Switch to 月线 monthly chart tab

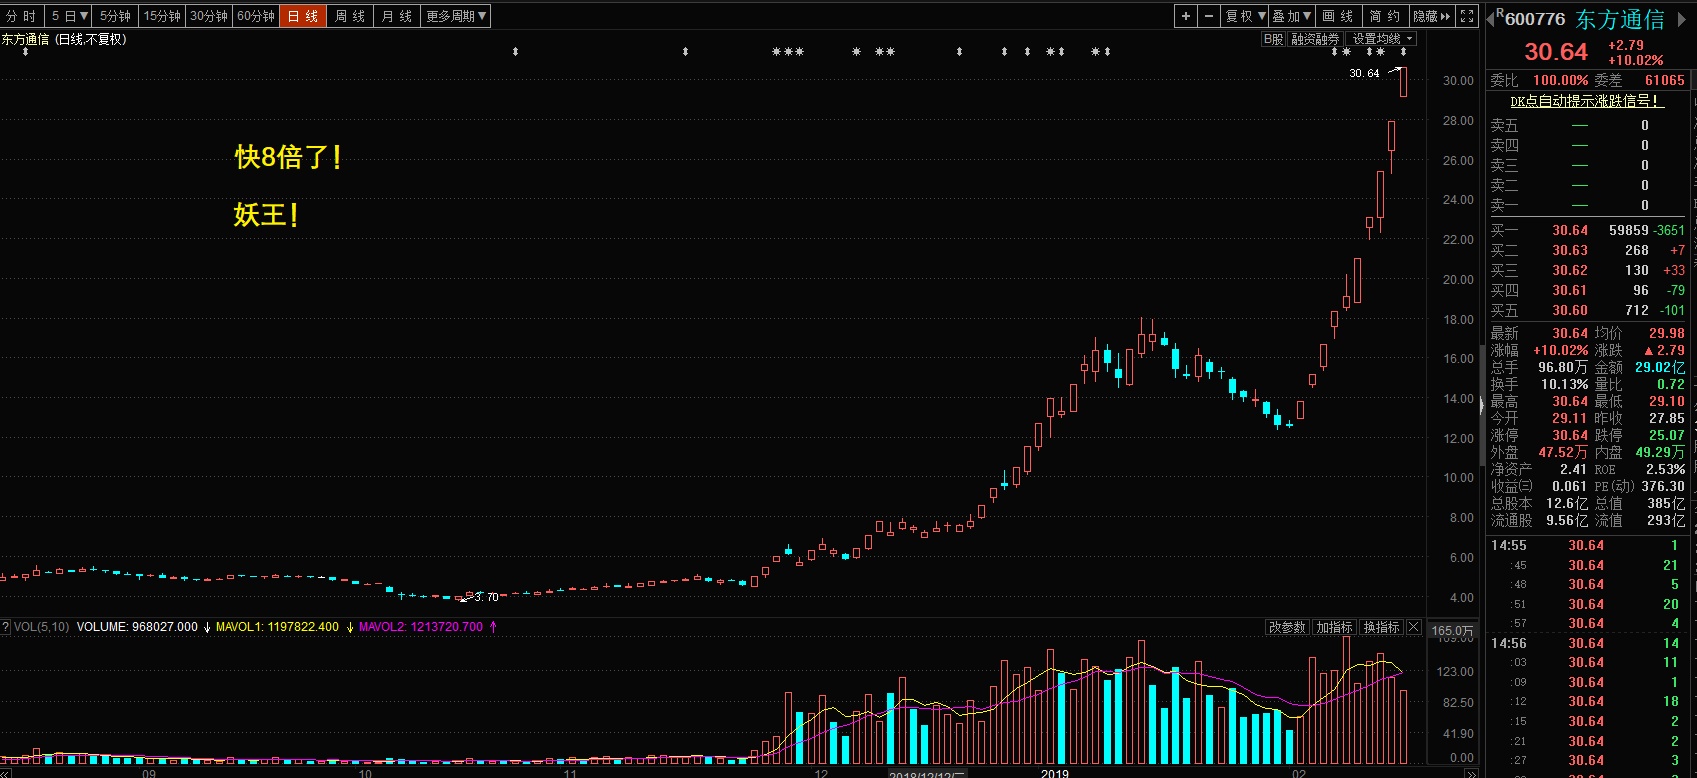pos(397,16)
